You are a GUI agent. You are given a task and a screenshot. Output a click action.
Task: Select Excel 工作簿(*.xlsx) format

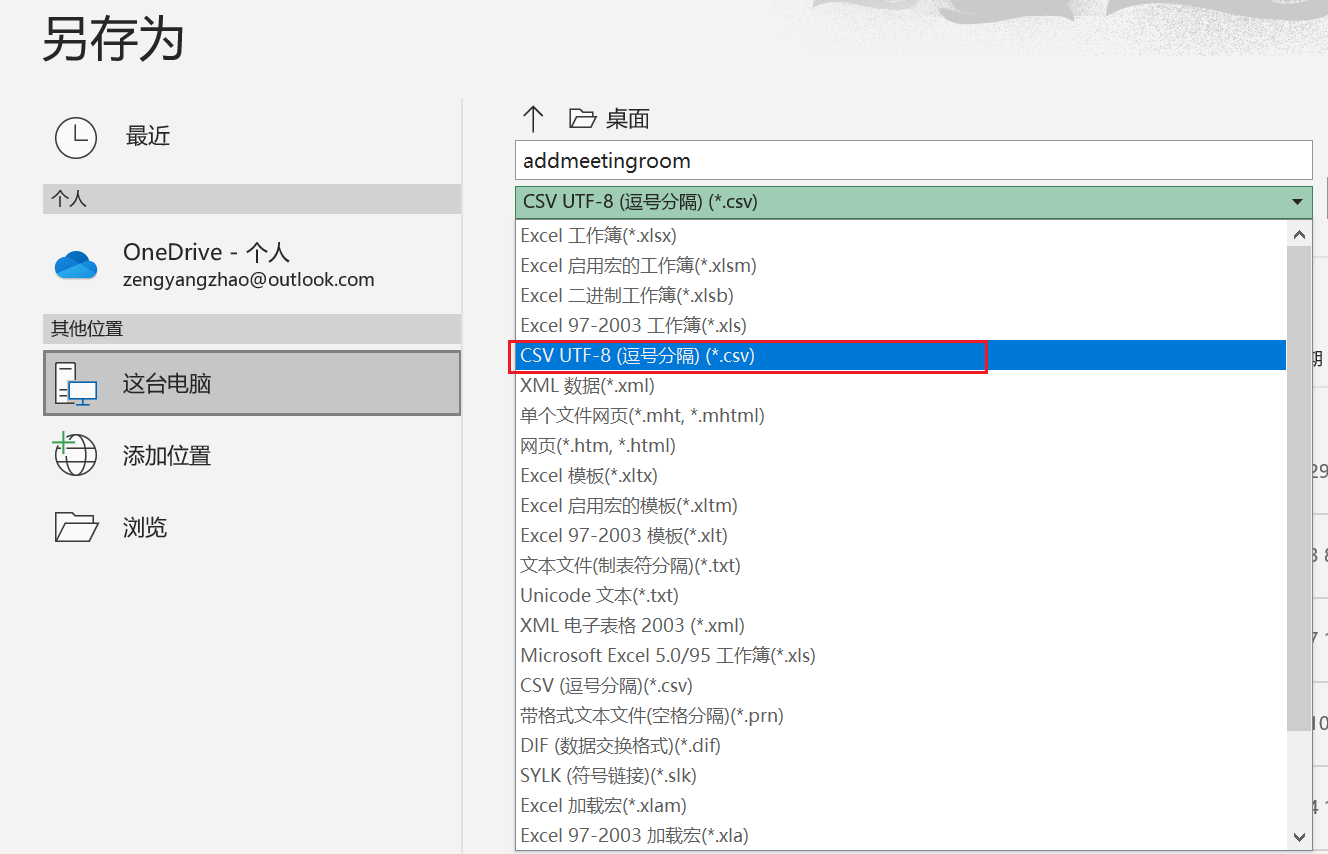tap(901, 236)
